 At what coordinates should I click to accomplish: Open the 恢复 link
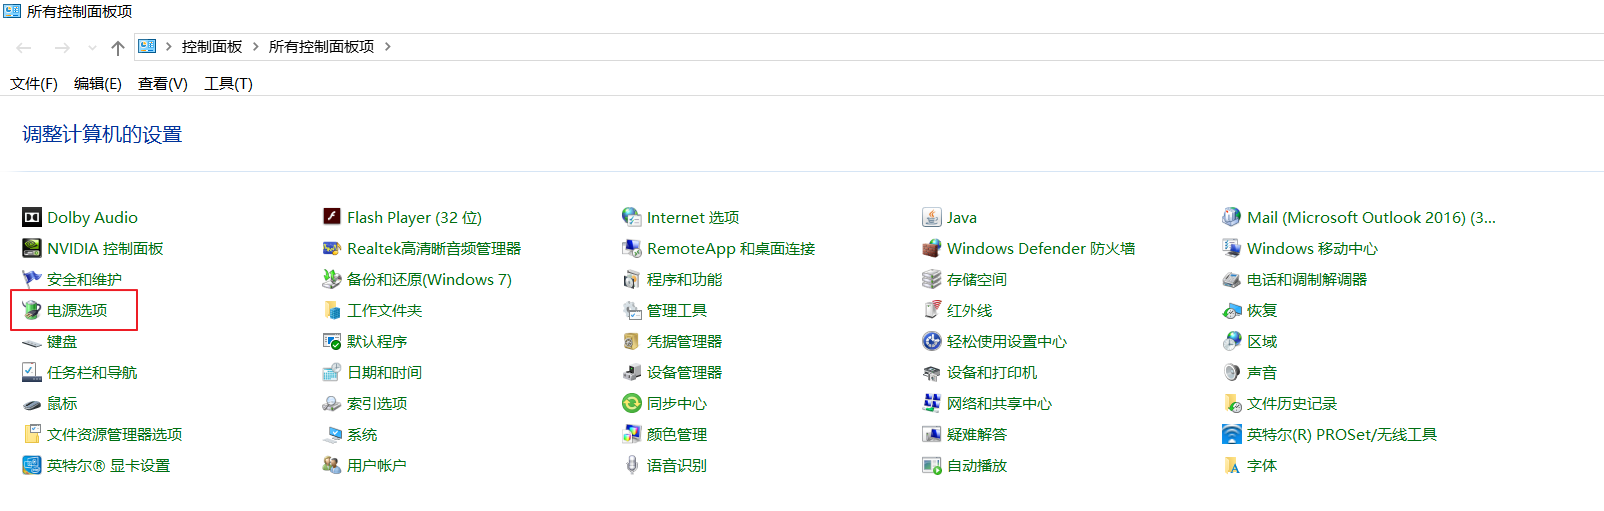click(x=1262, y=311)
